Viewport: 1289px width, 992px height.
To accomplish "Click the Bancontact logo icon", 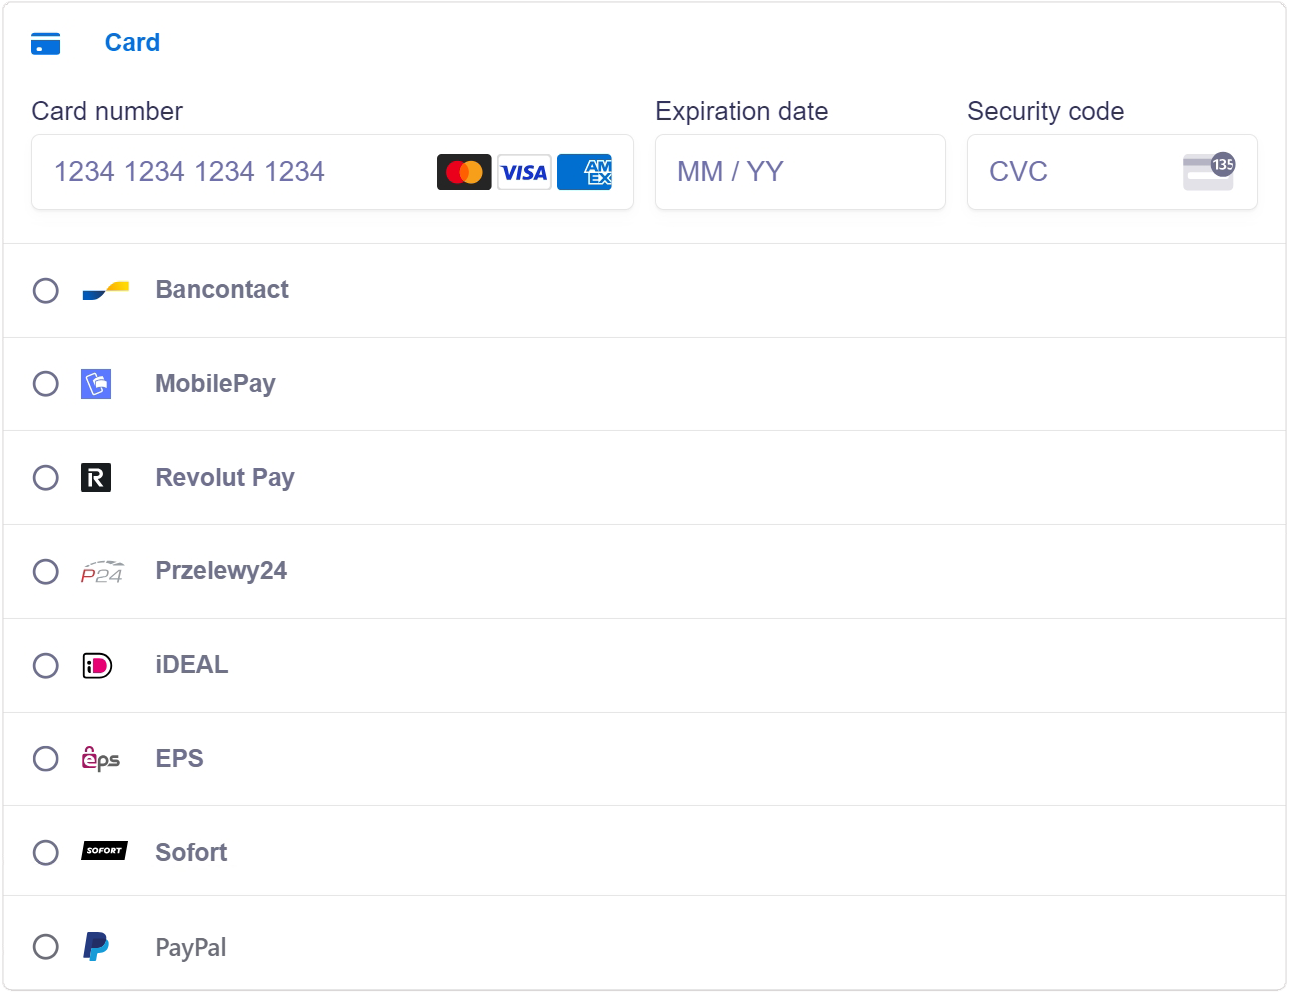I will pos(105,290).
